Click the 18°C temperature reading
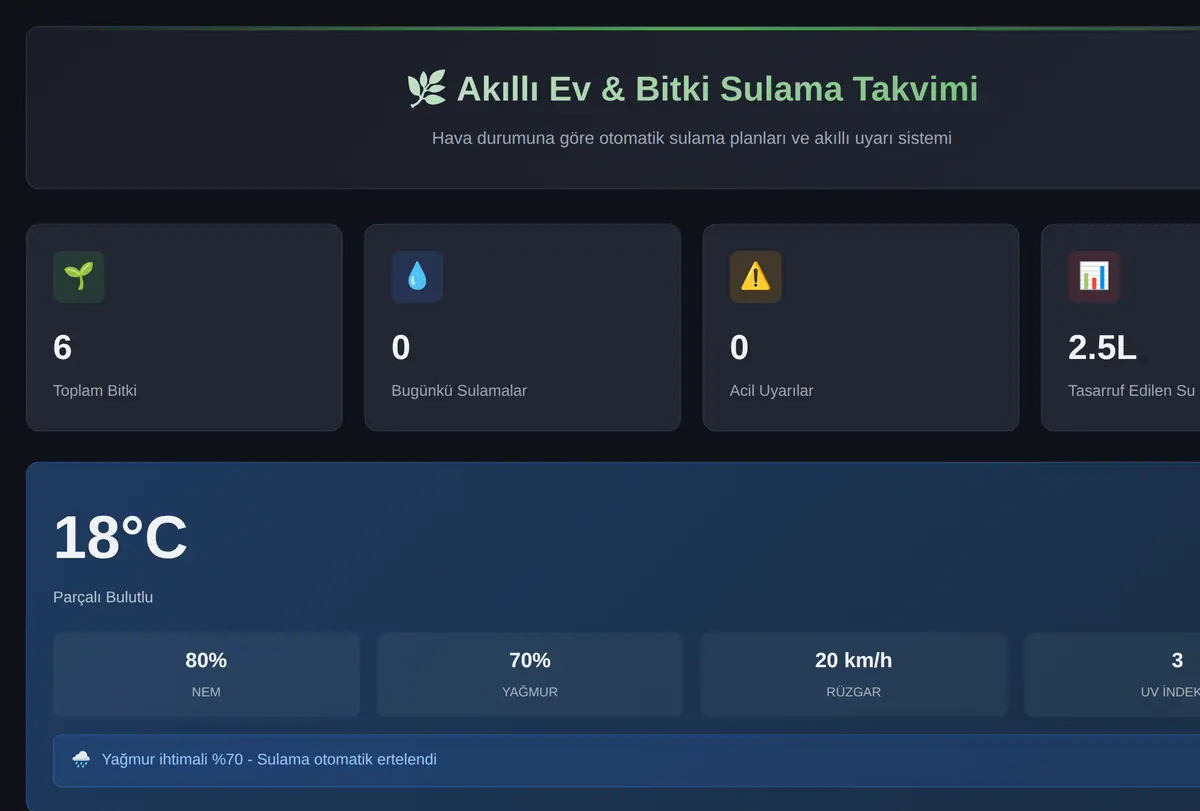 pos(120,538)
